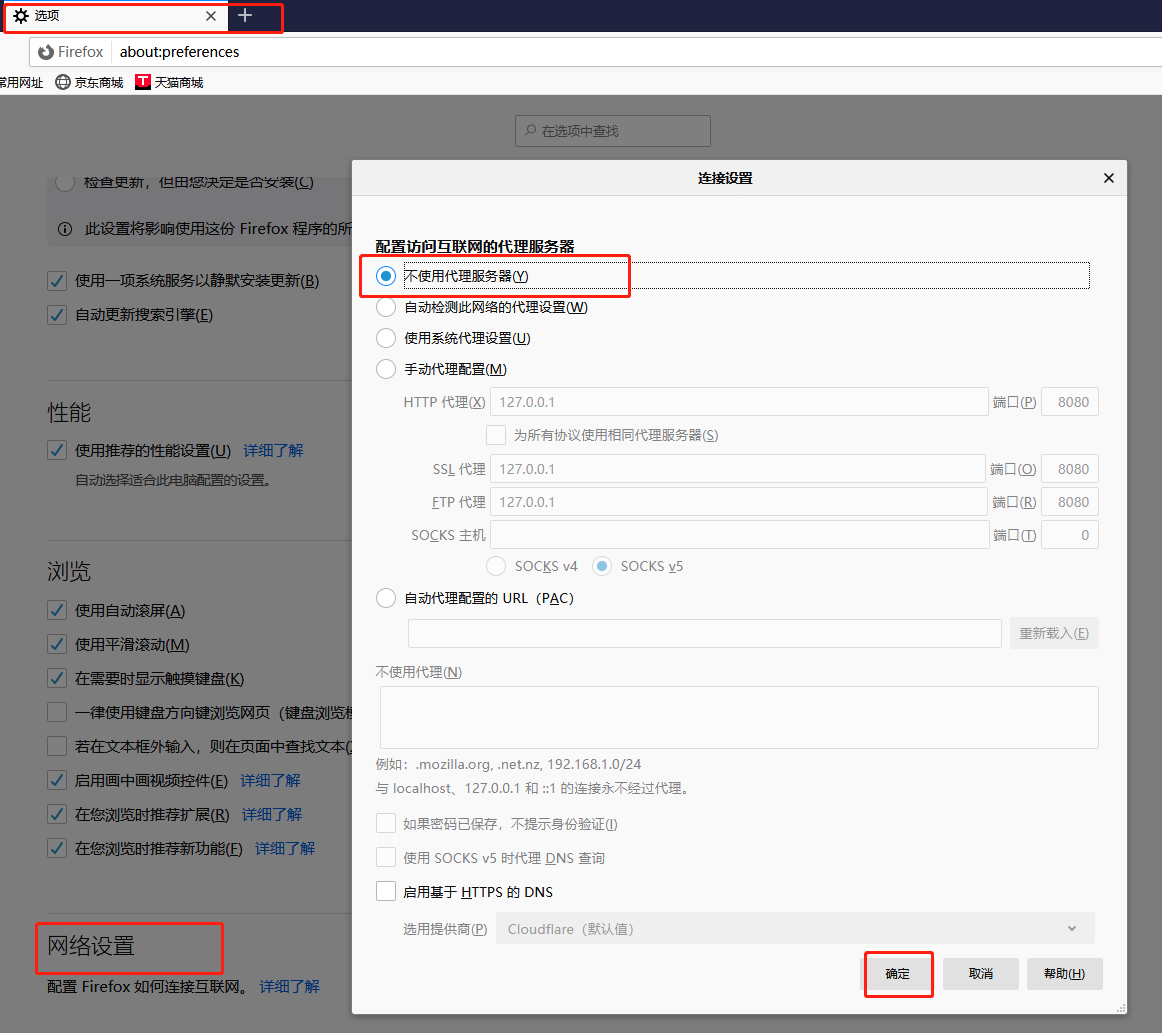Select 检查更新，但由您决定是否安装 radio
This screenshot has height=1033, width=1162.
[65, 182]
